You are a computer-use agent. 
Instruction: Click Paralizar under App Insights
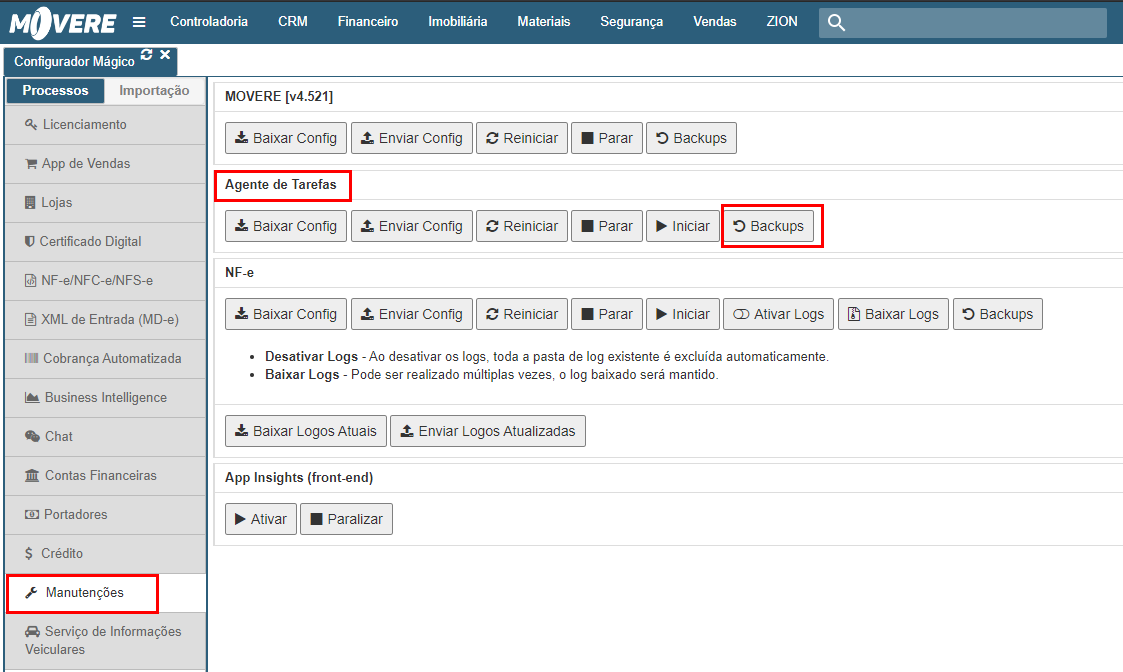click(347, 519)
